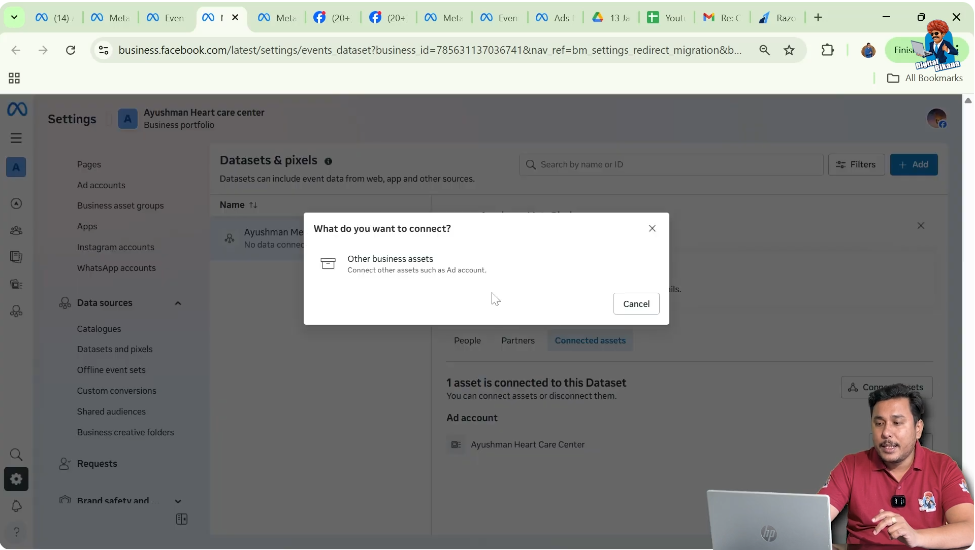Open Catalogues
The image size is (975, 550).
99,329
